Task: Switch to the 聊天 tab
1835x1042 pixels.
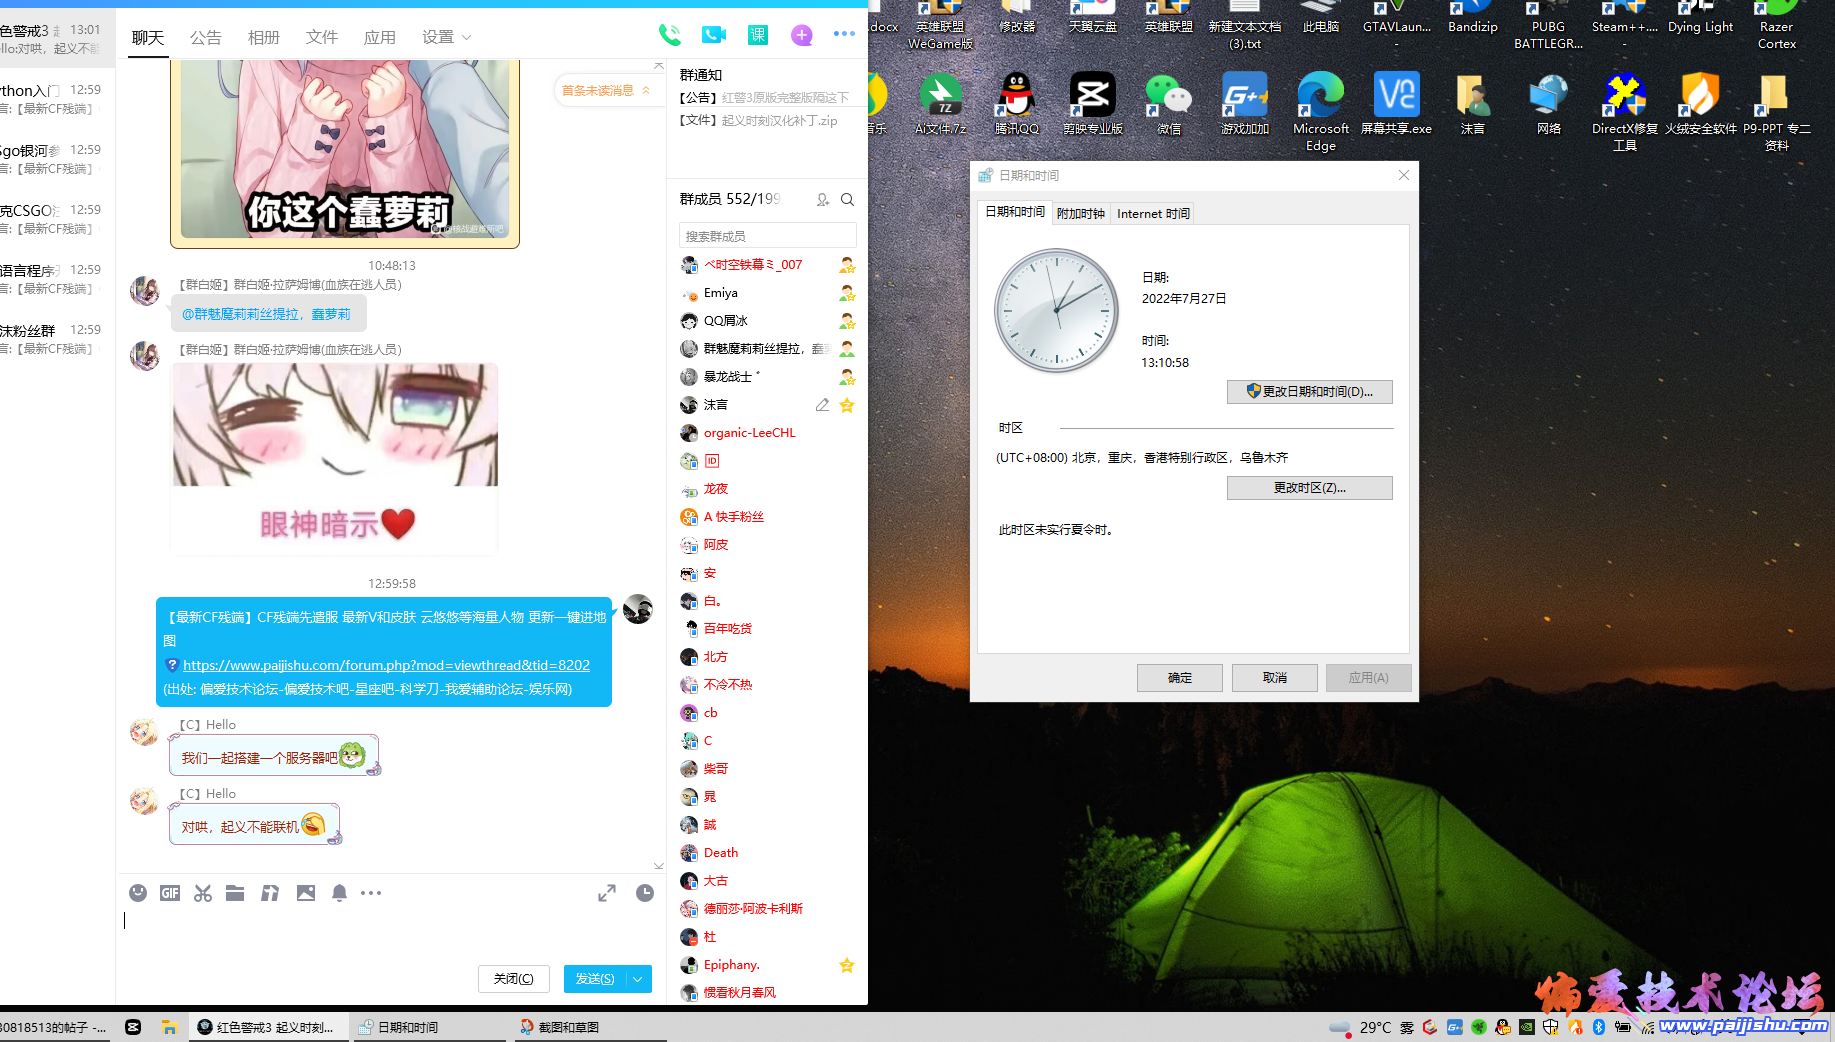Action: (148, 37)
